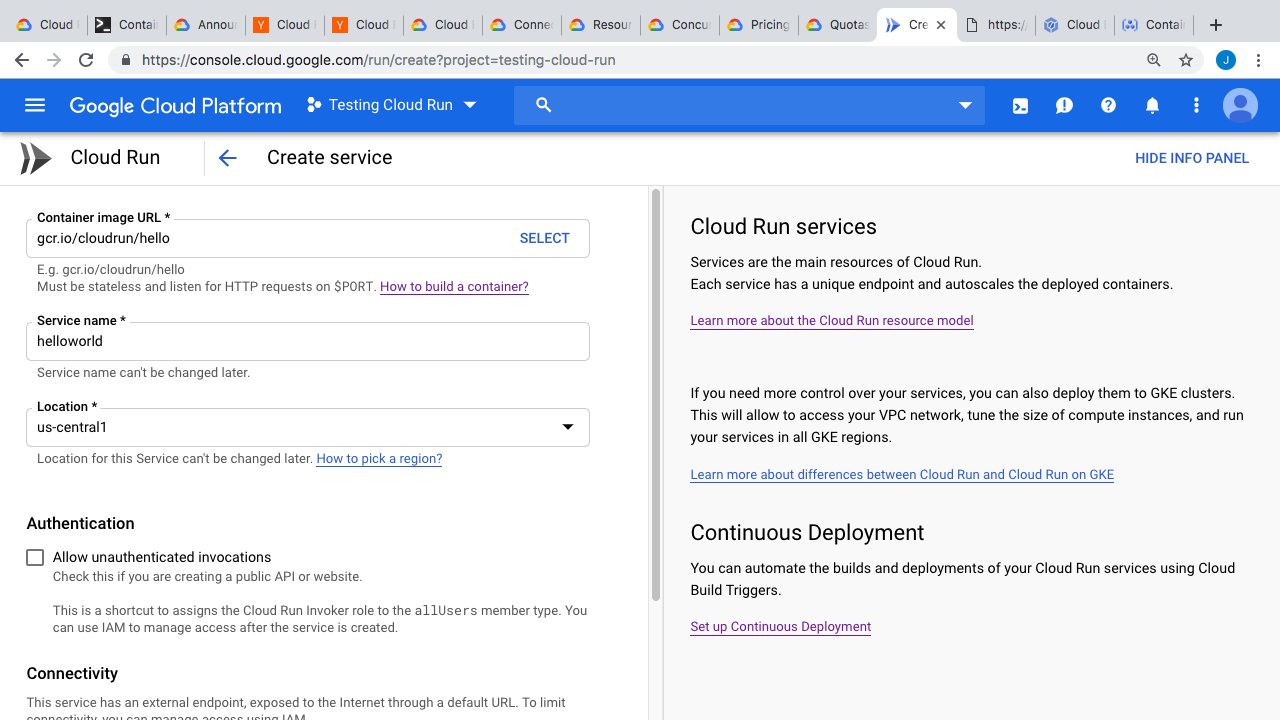Click into Service name field
The height and width of the screenshot is (720, 1280).
tap(308, 341)
